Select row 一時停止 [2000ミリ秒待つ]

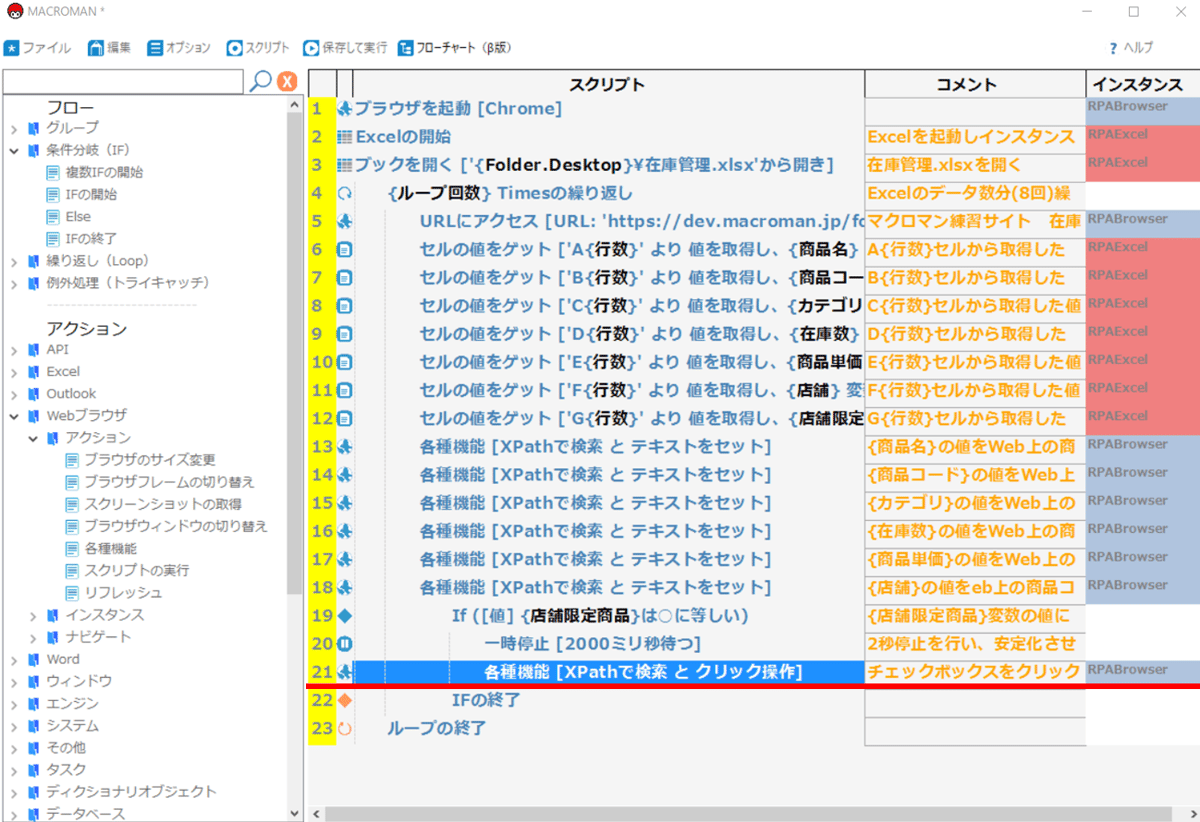click(x=609, y=643)
